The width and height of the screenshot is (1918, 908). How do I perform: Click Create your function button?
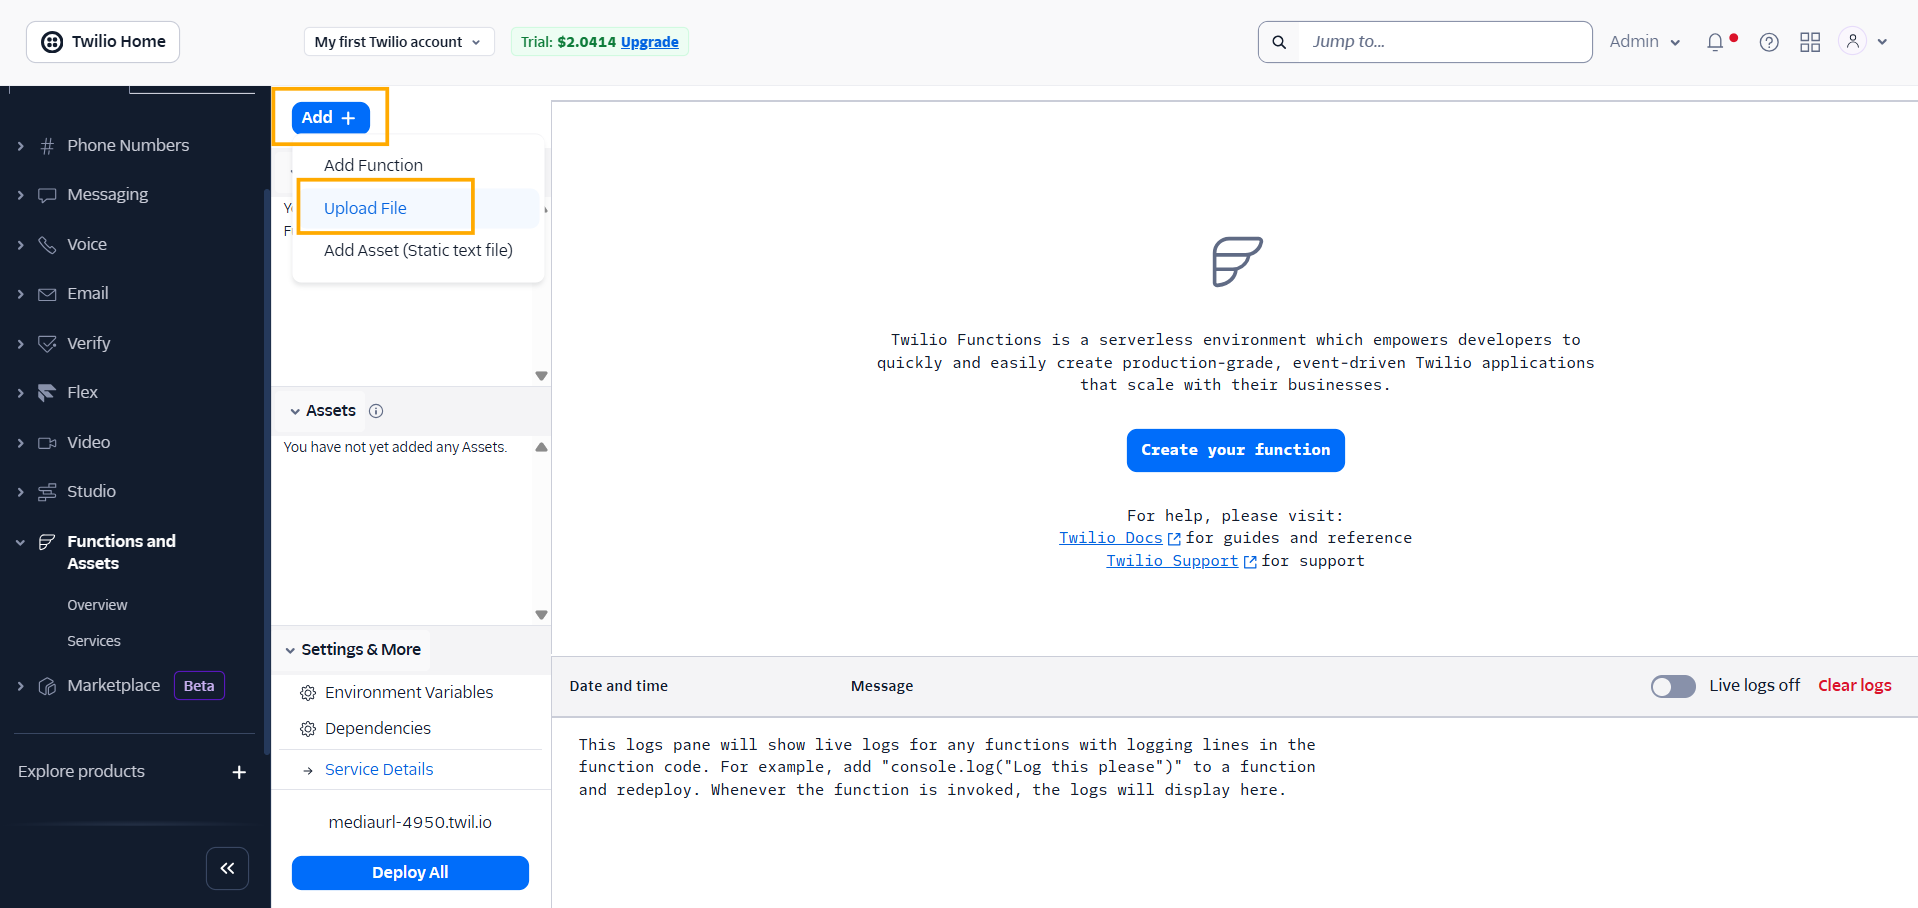click(x=1235, y=450)
